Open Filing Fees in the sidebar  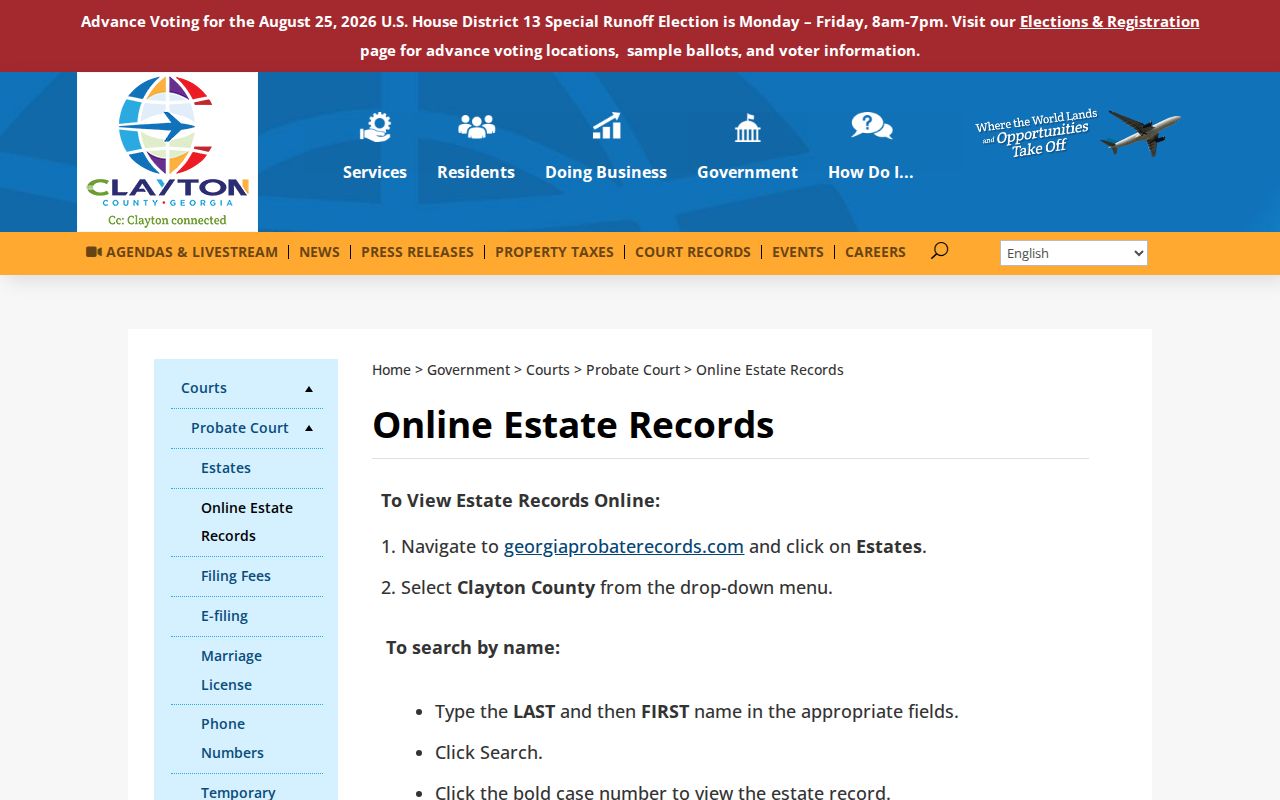(236, 576)
